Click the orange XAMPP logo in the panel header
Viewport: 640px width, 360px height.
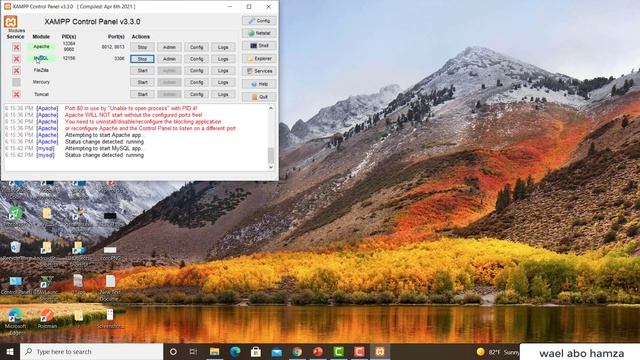(x=11, y=22)
